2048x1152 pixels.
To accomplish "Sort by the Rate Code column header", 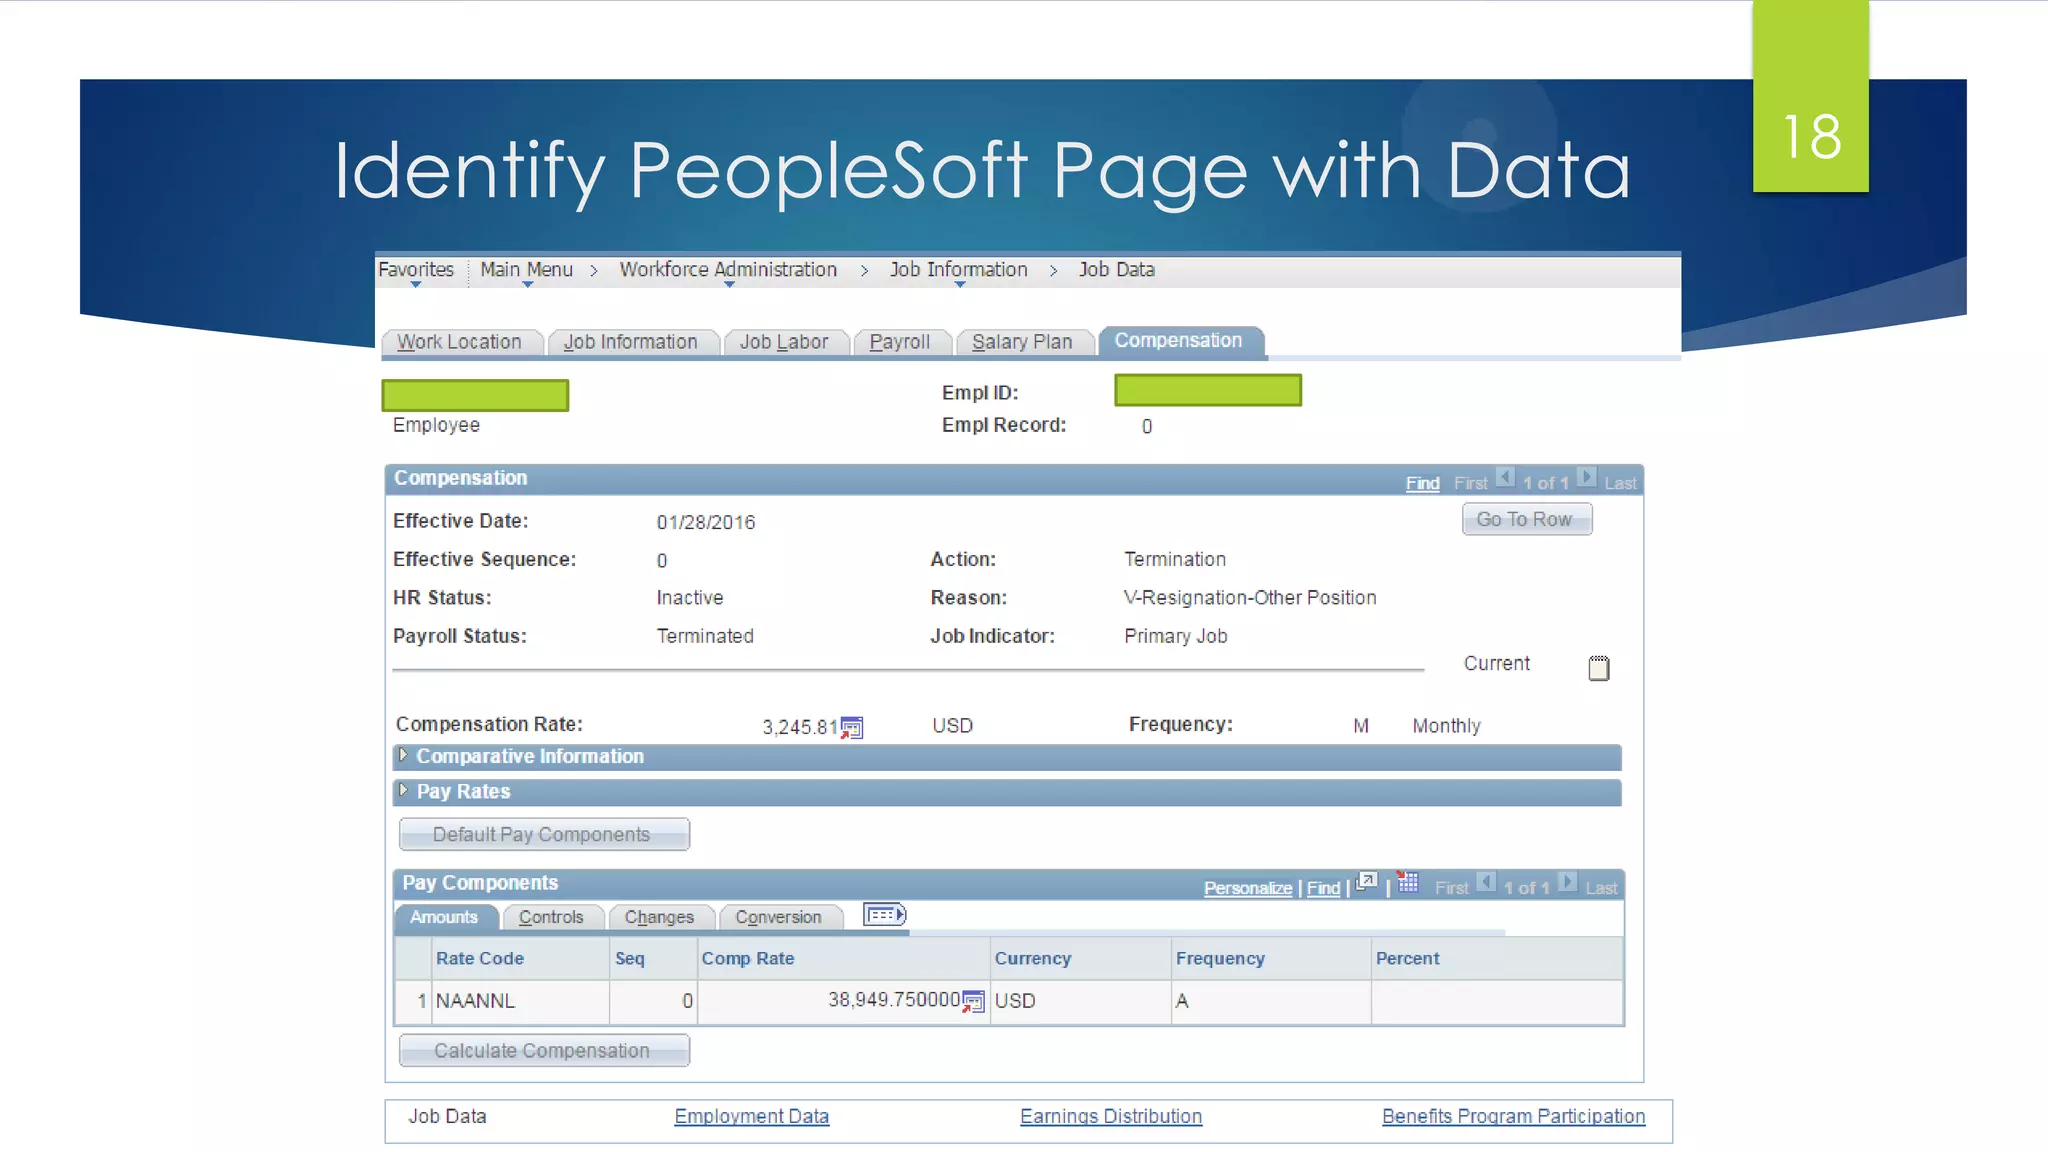I will click(x=480, y=958).
